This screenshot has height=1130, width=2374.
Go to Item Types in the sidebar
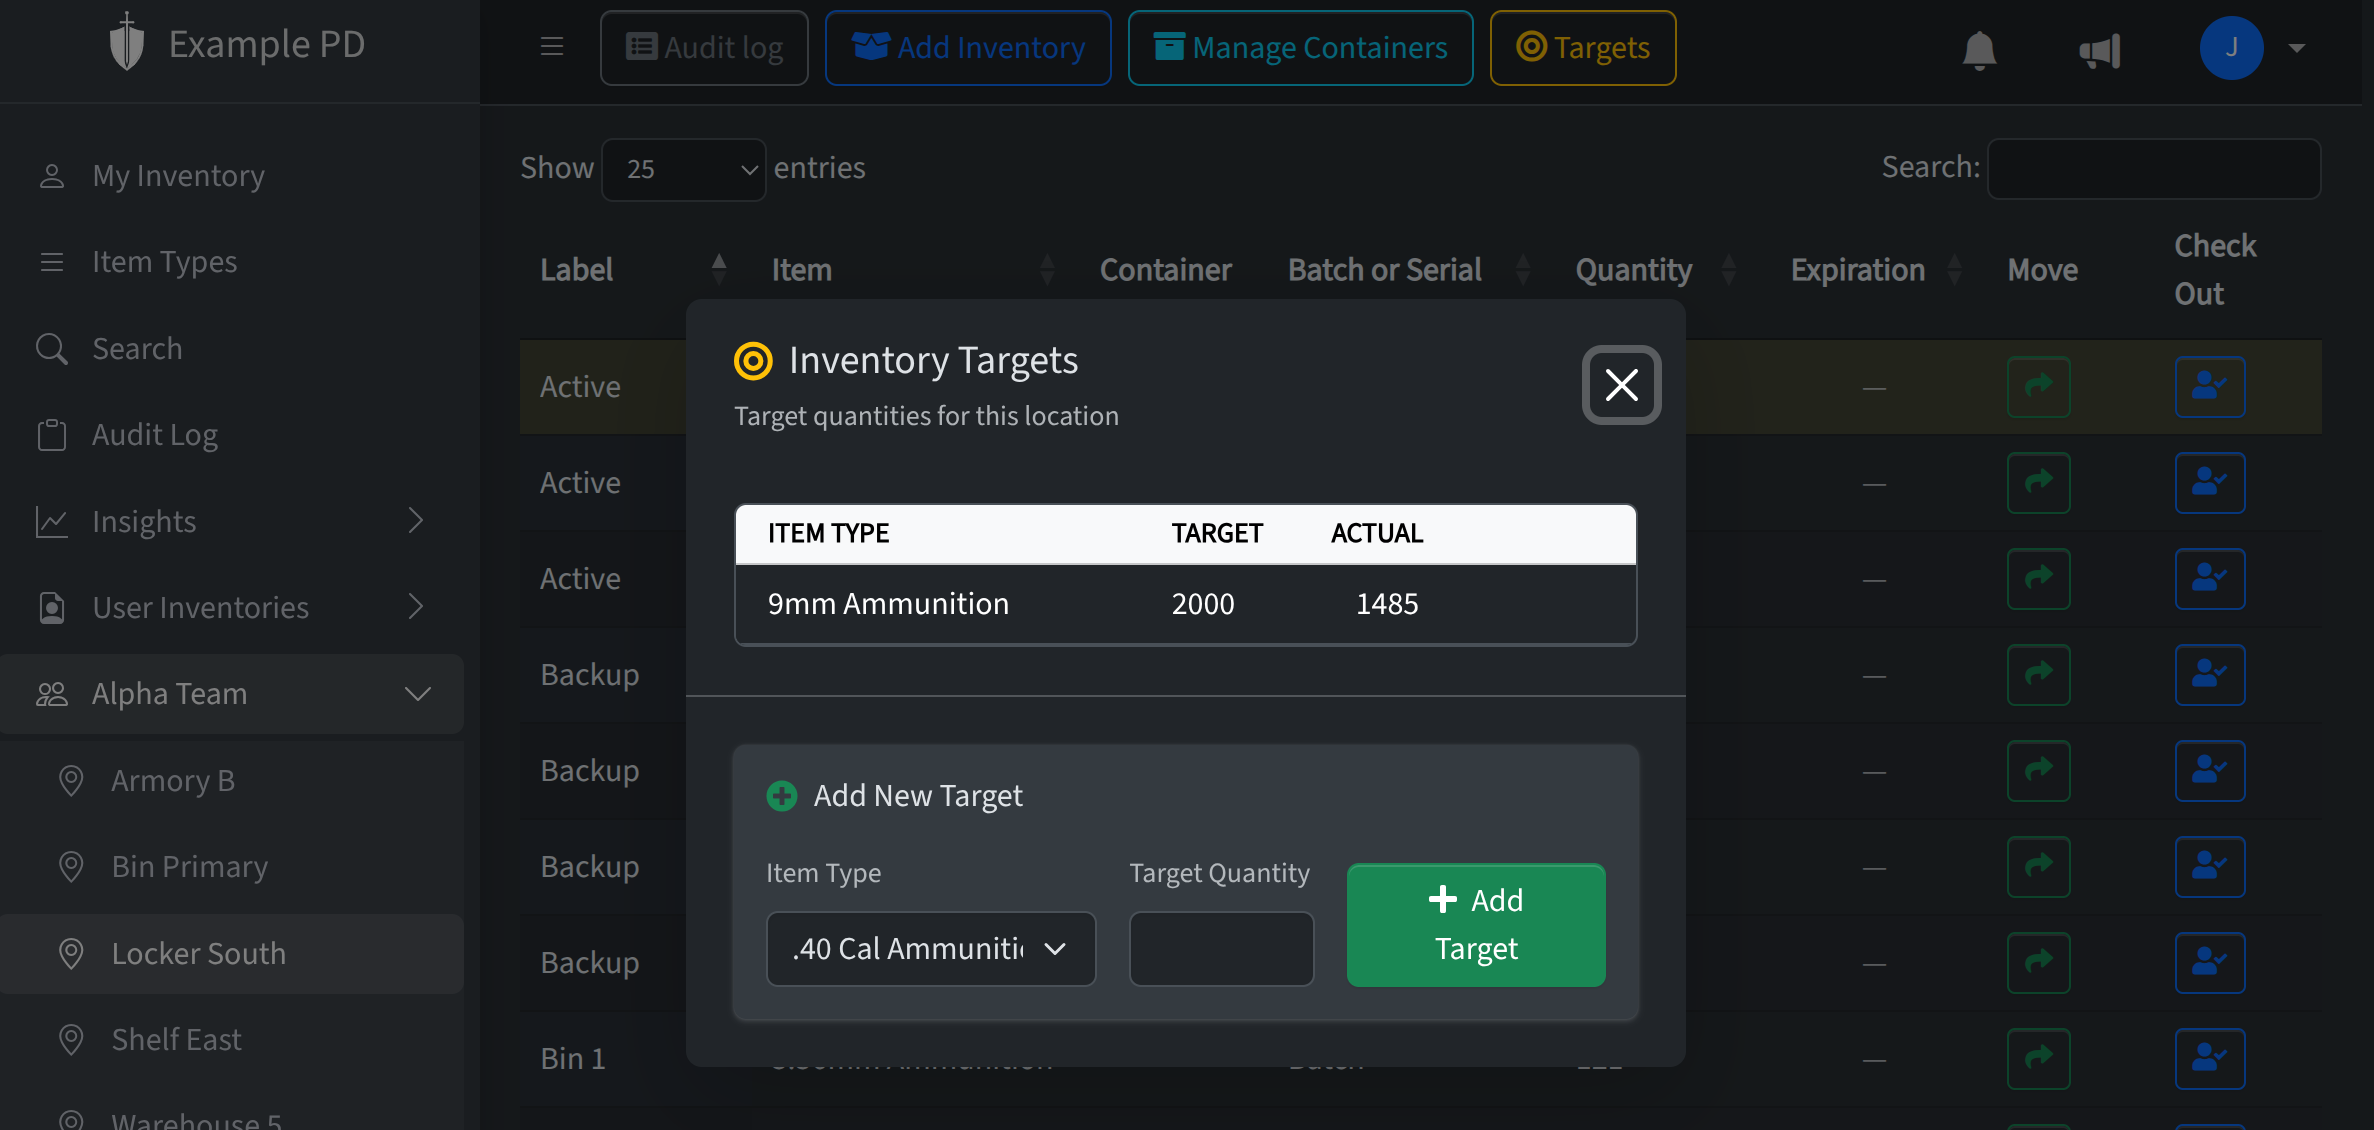pyautogui.click(x=162, y=261)
